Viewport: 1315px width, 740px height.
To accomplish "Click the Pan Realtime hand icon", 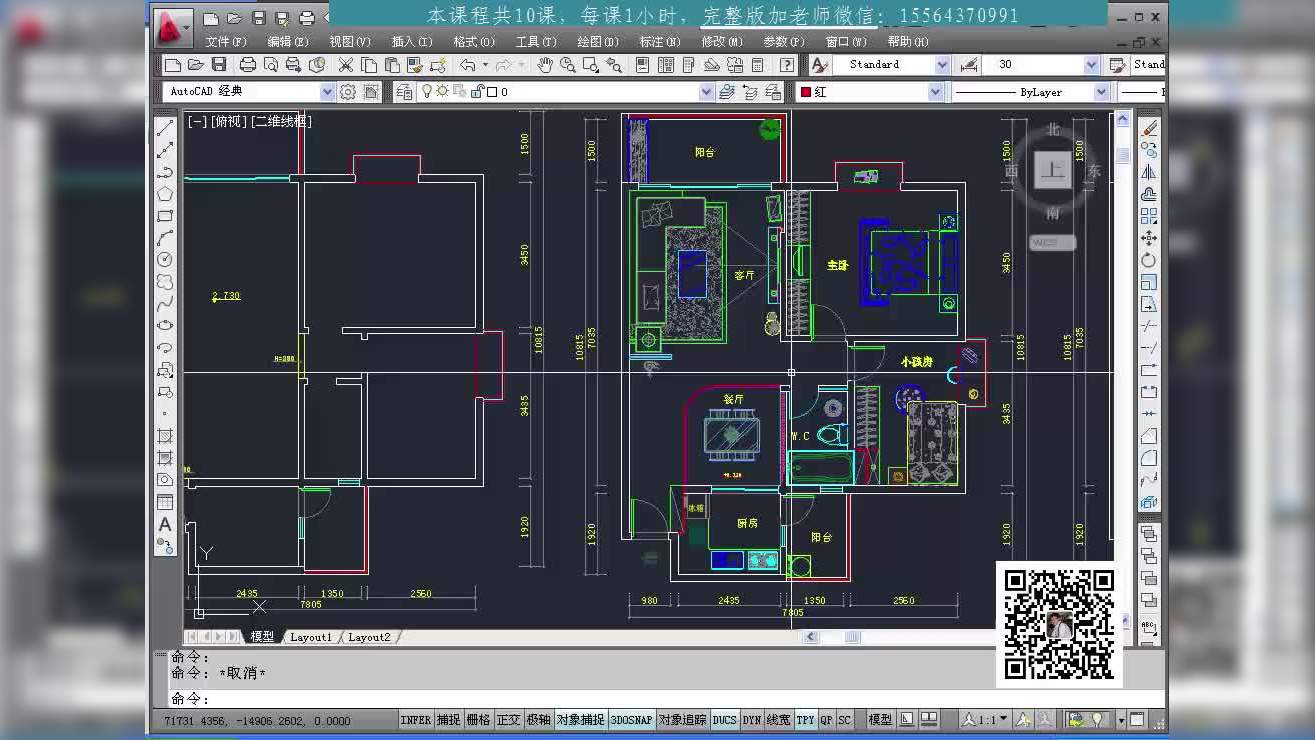I will (544, 64).
